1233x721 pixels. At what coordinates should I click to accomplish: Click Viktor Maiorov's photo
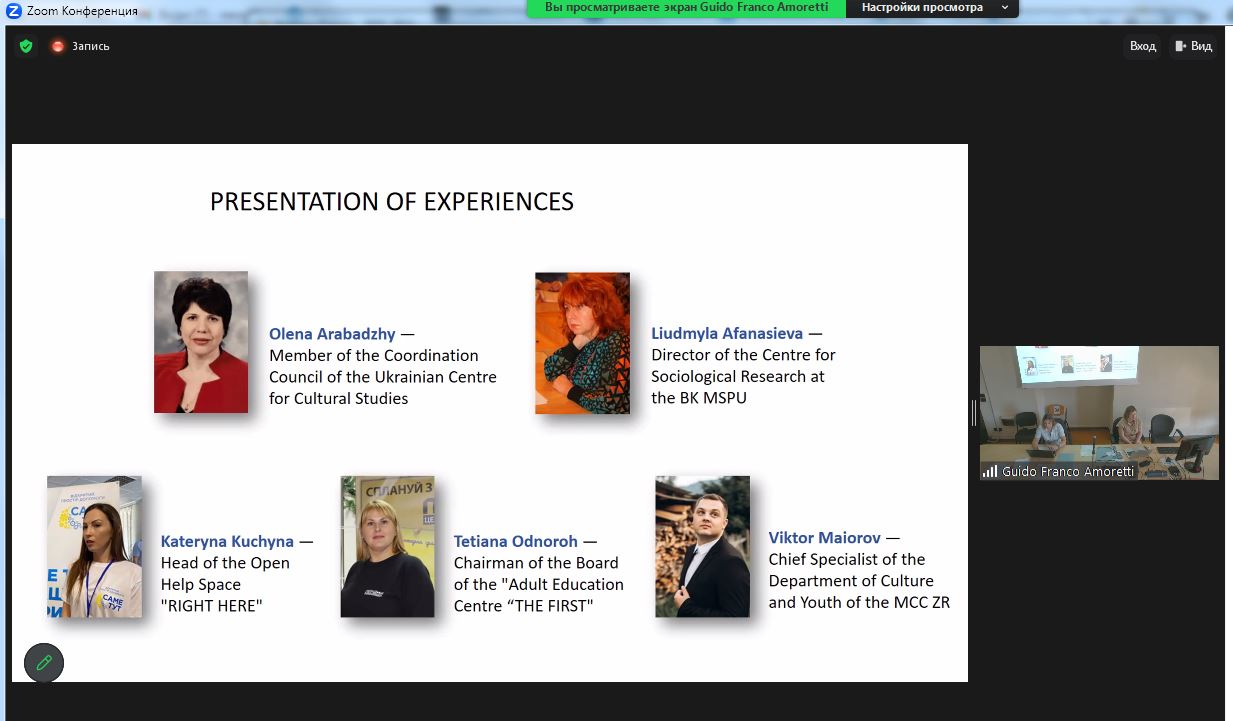coord(702,546)
